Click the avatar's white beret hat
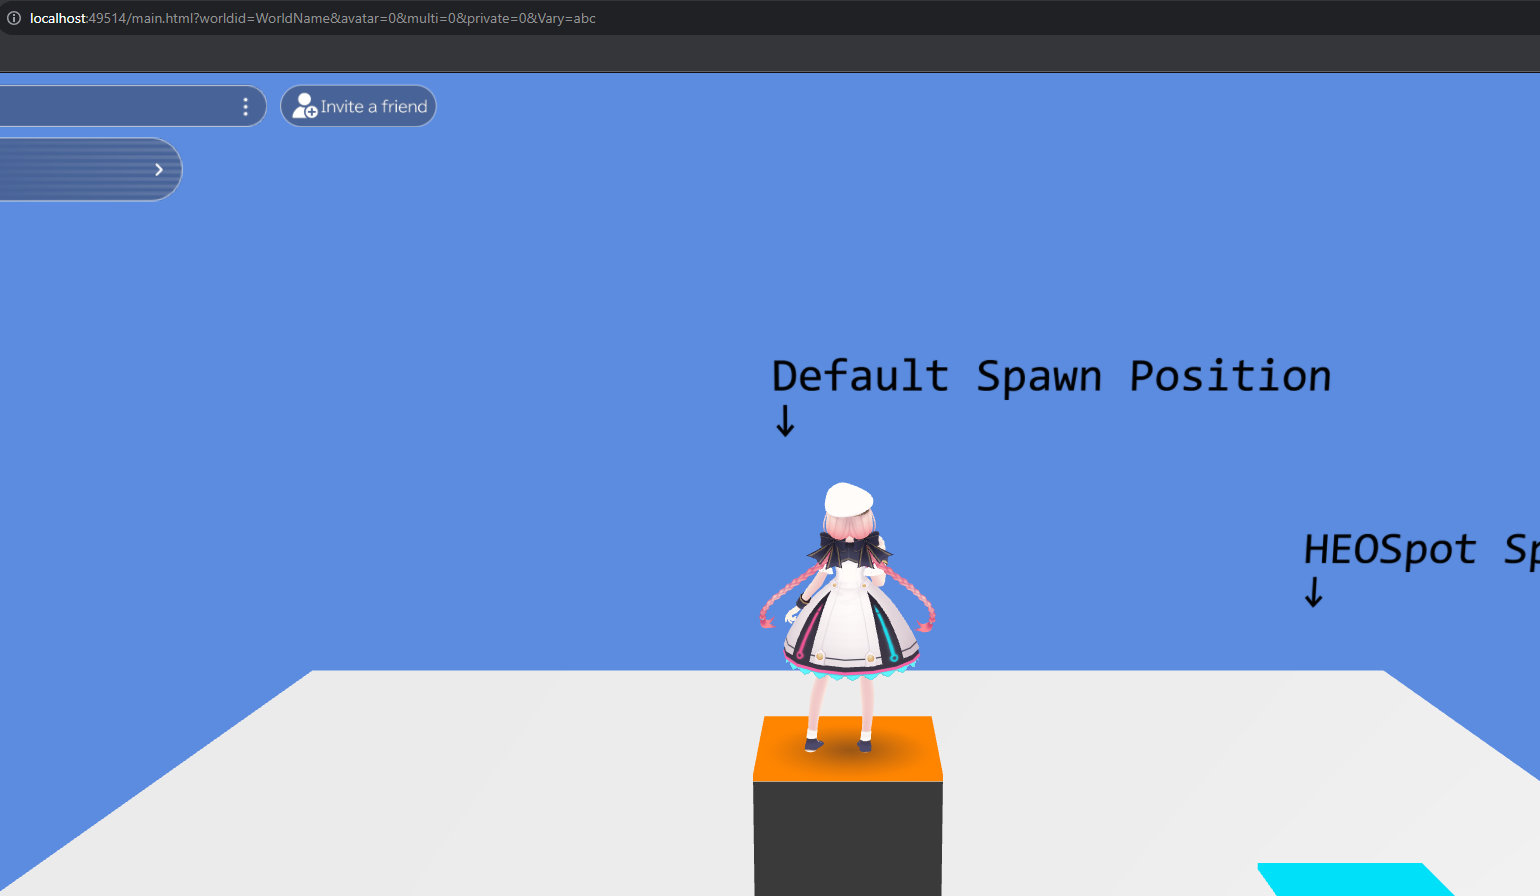This screenshot has height=896, width=1540. coord(848,498)
